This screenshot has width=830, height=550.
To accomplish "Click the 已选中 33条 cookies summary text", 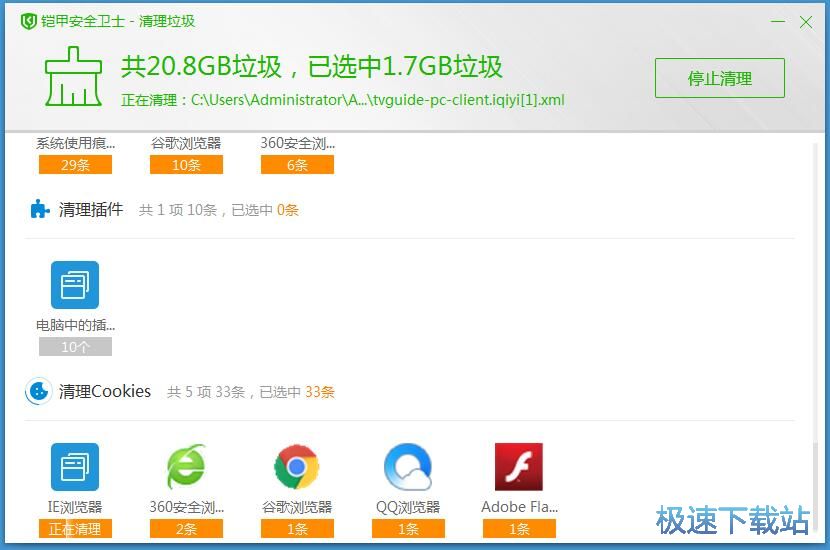I will 297,392.
